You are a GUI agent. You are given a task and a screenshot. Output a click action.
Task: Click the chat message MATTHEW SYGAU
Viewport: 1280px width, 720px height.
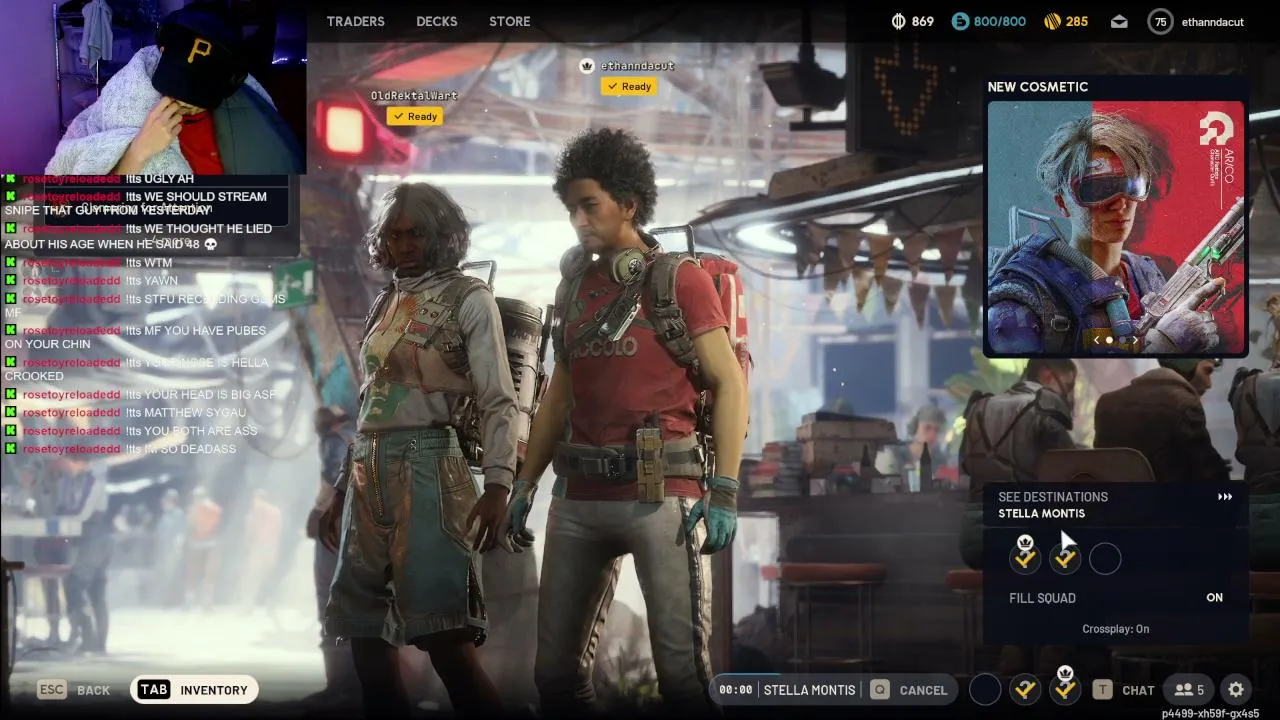coord(125,413)
